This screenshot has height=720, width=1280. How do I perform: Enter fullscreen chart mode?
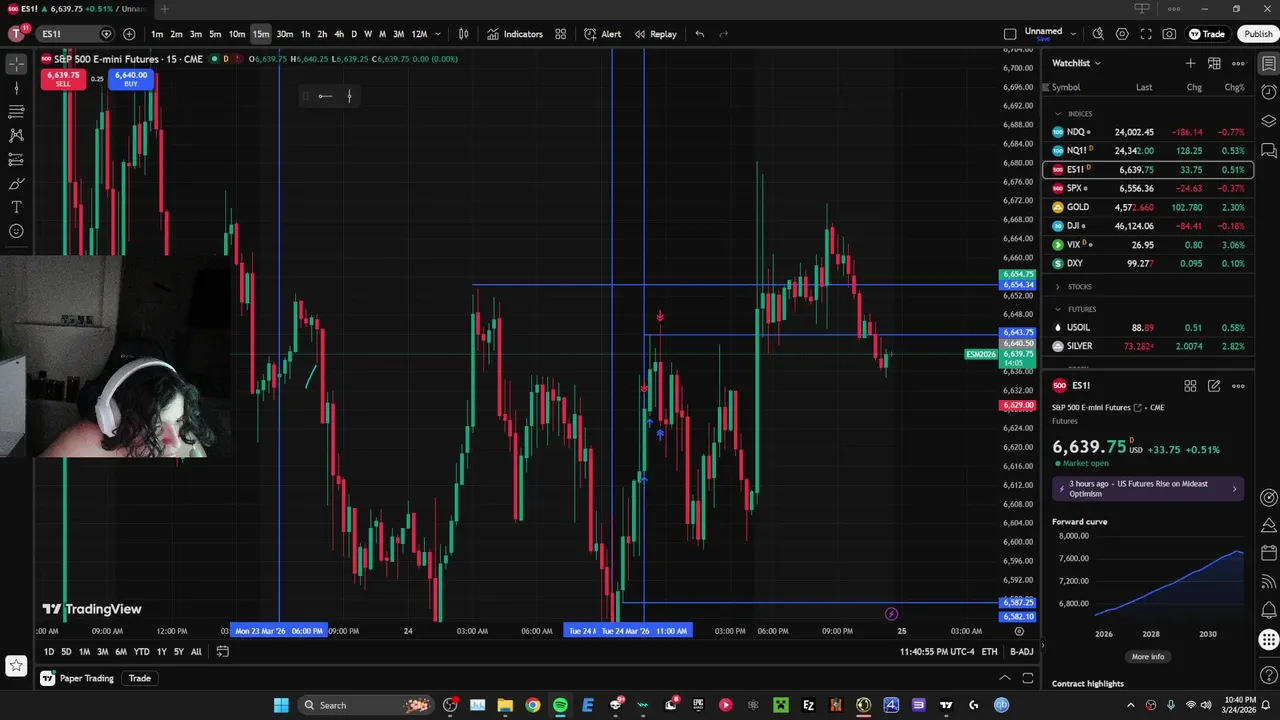[x=1146, y=34]
